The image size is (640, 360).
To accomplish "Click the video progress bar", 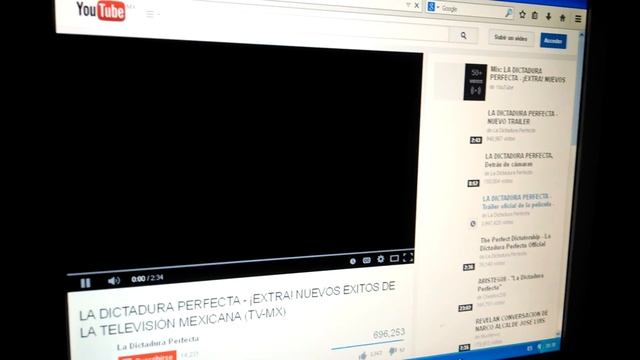I will coord(241,262).
